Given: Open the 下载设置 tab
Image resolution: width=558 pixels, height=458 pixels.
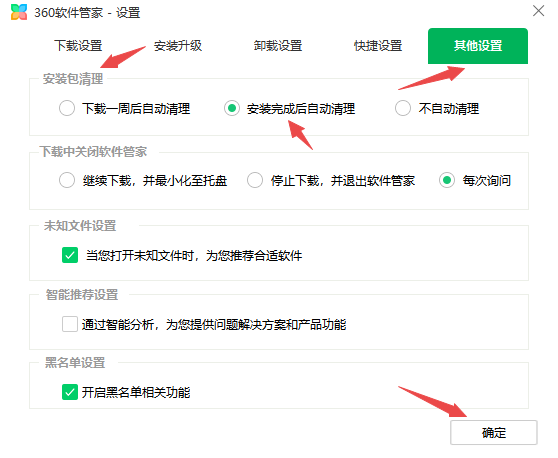Looking at the screenshot, I should [x=78, y=46].
